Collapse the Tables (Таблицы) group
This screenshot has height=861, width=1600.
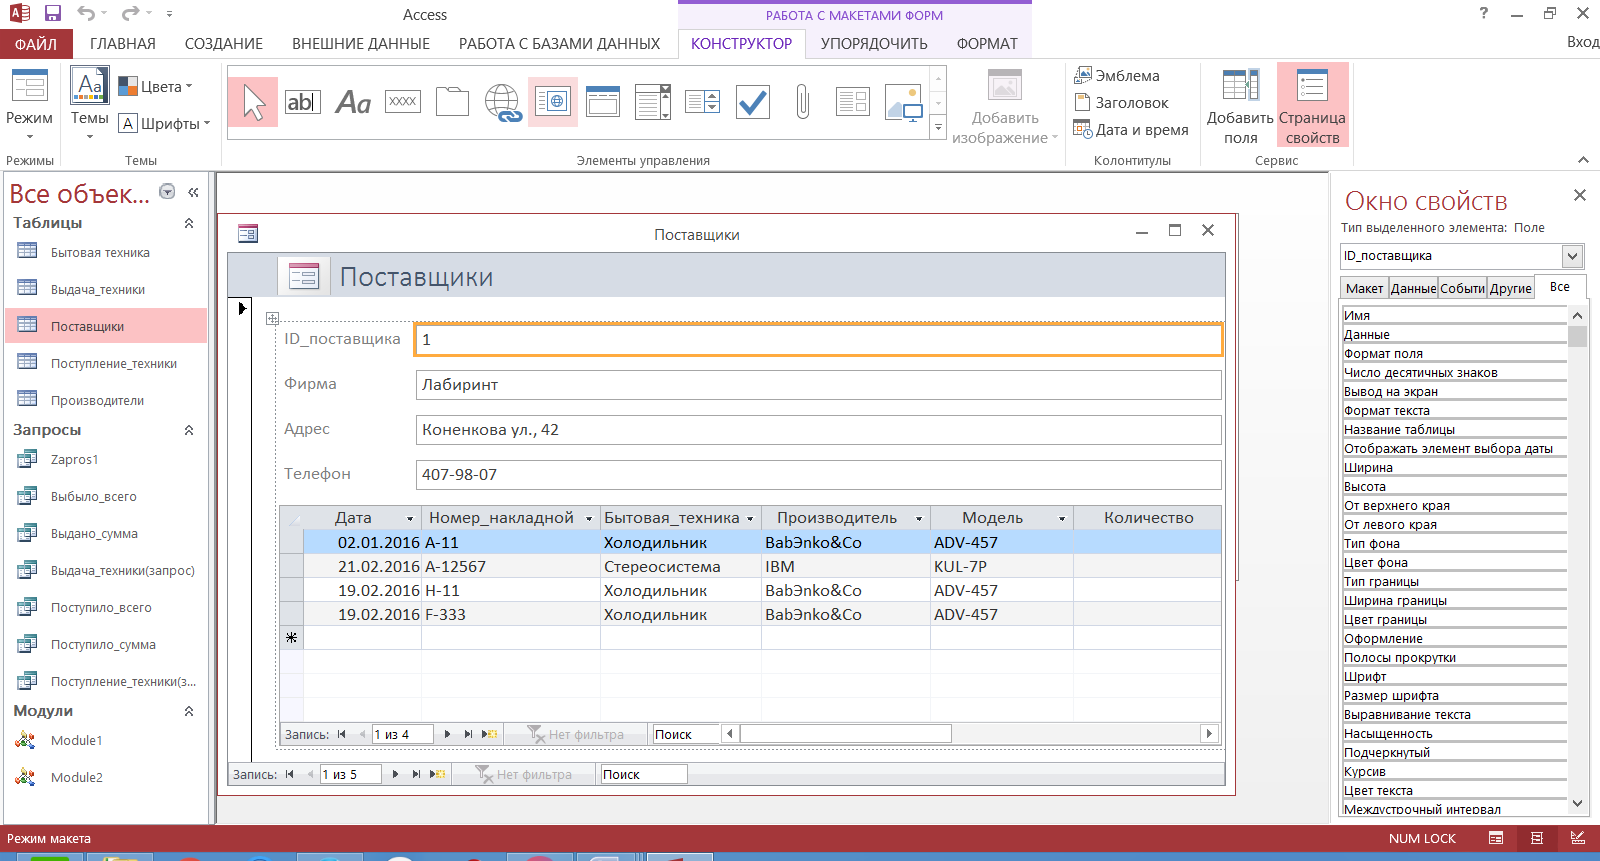[x=189, y=223]
